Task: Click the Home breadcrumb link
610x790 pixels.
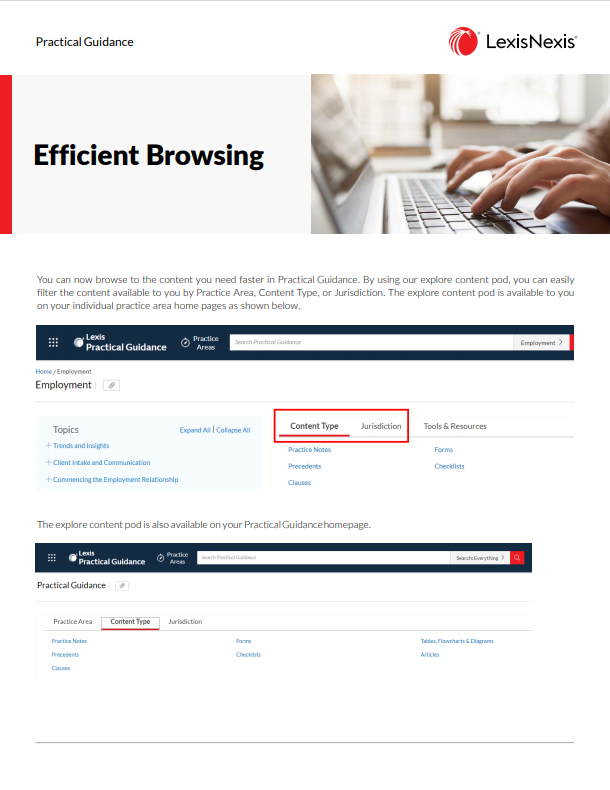Action: point(43,371)
